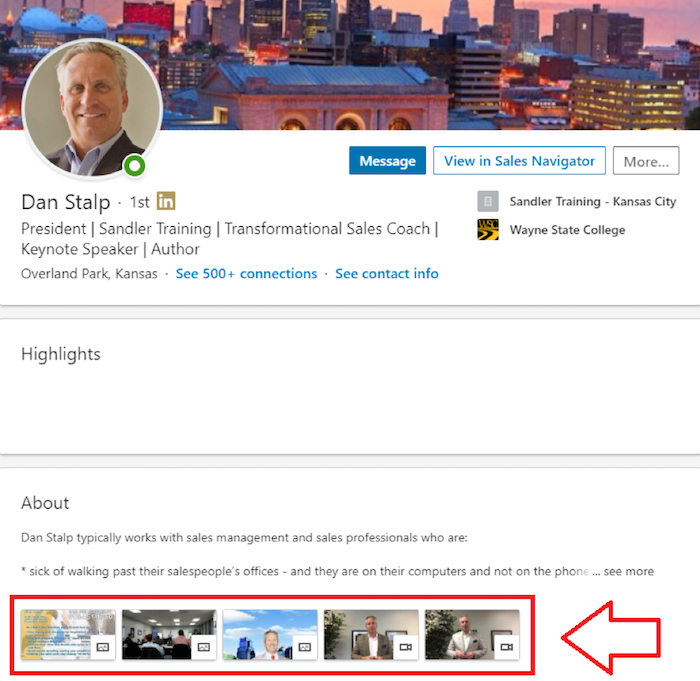Click the Wayne State College logo icon
700x681 pixels.
coord(488,230)
